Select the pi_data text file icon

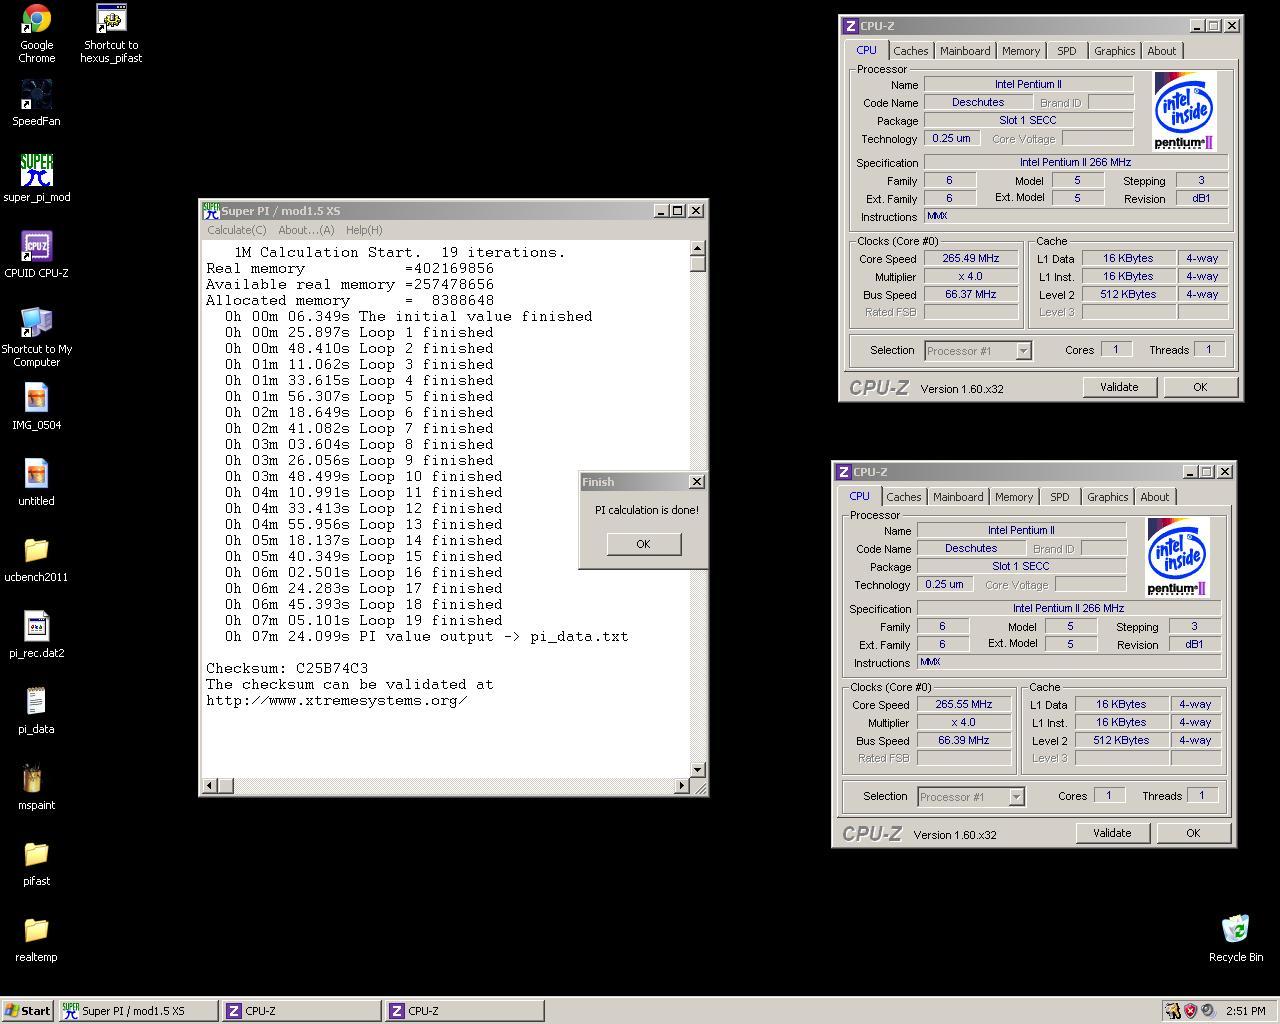36,703
